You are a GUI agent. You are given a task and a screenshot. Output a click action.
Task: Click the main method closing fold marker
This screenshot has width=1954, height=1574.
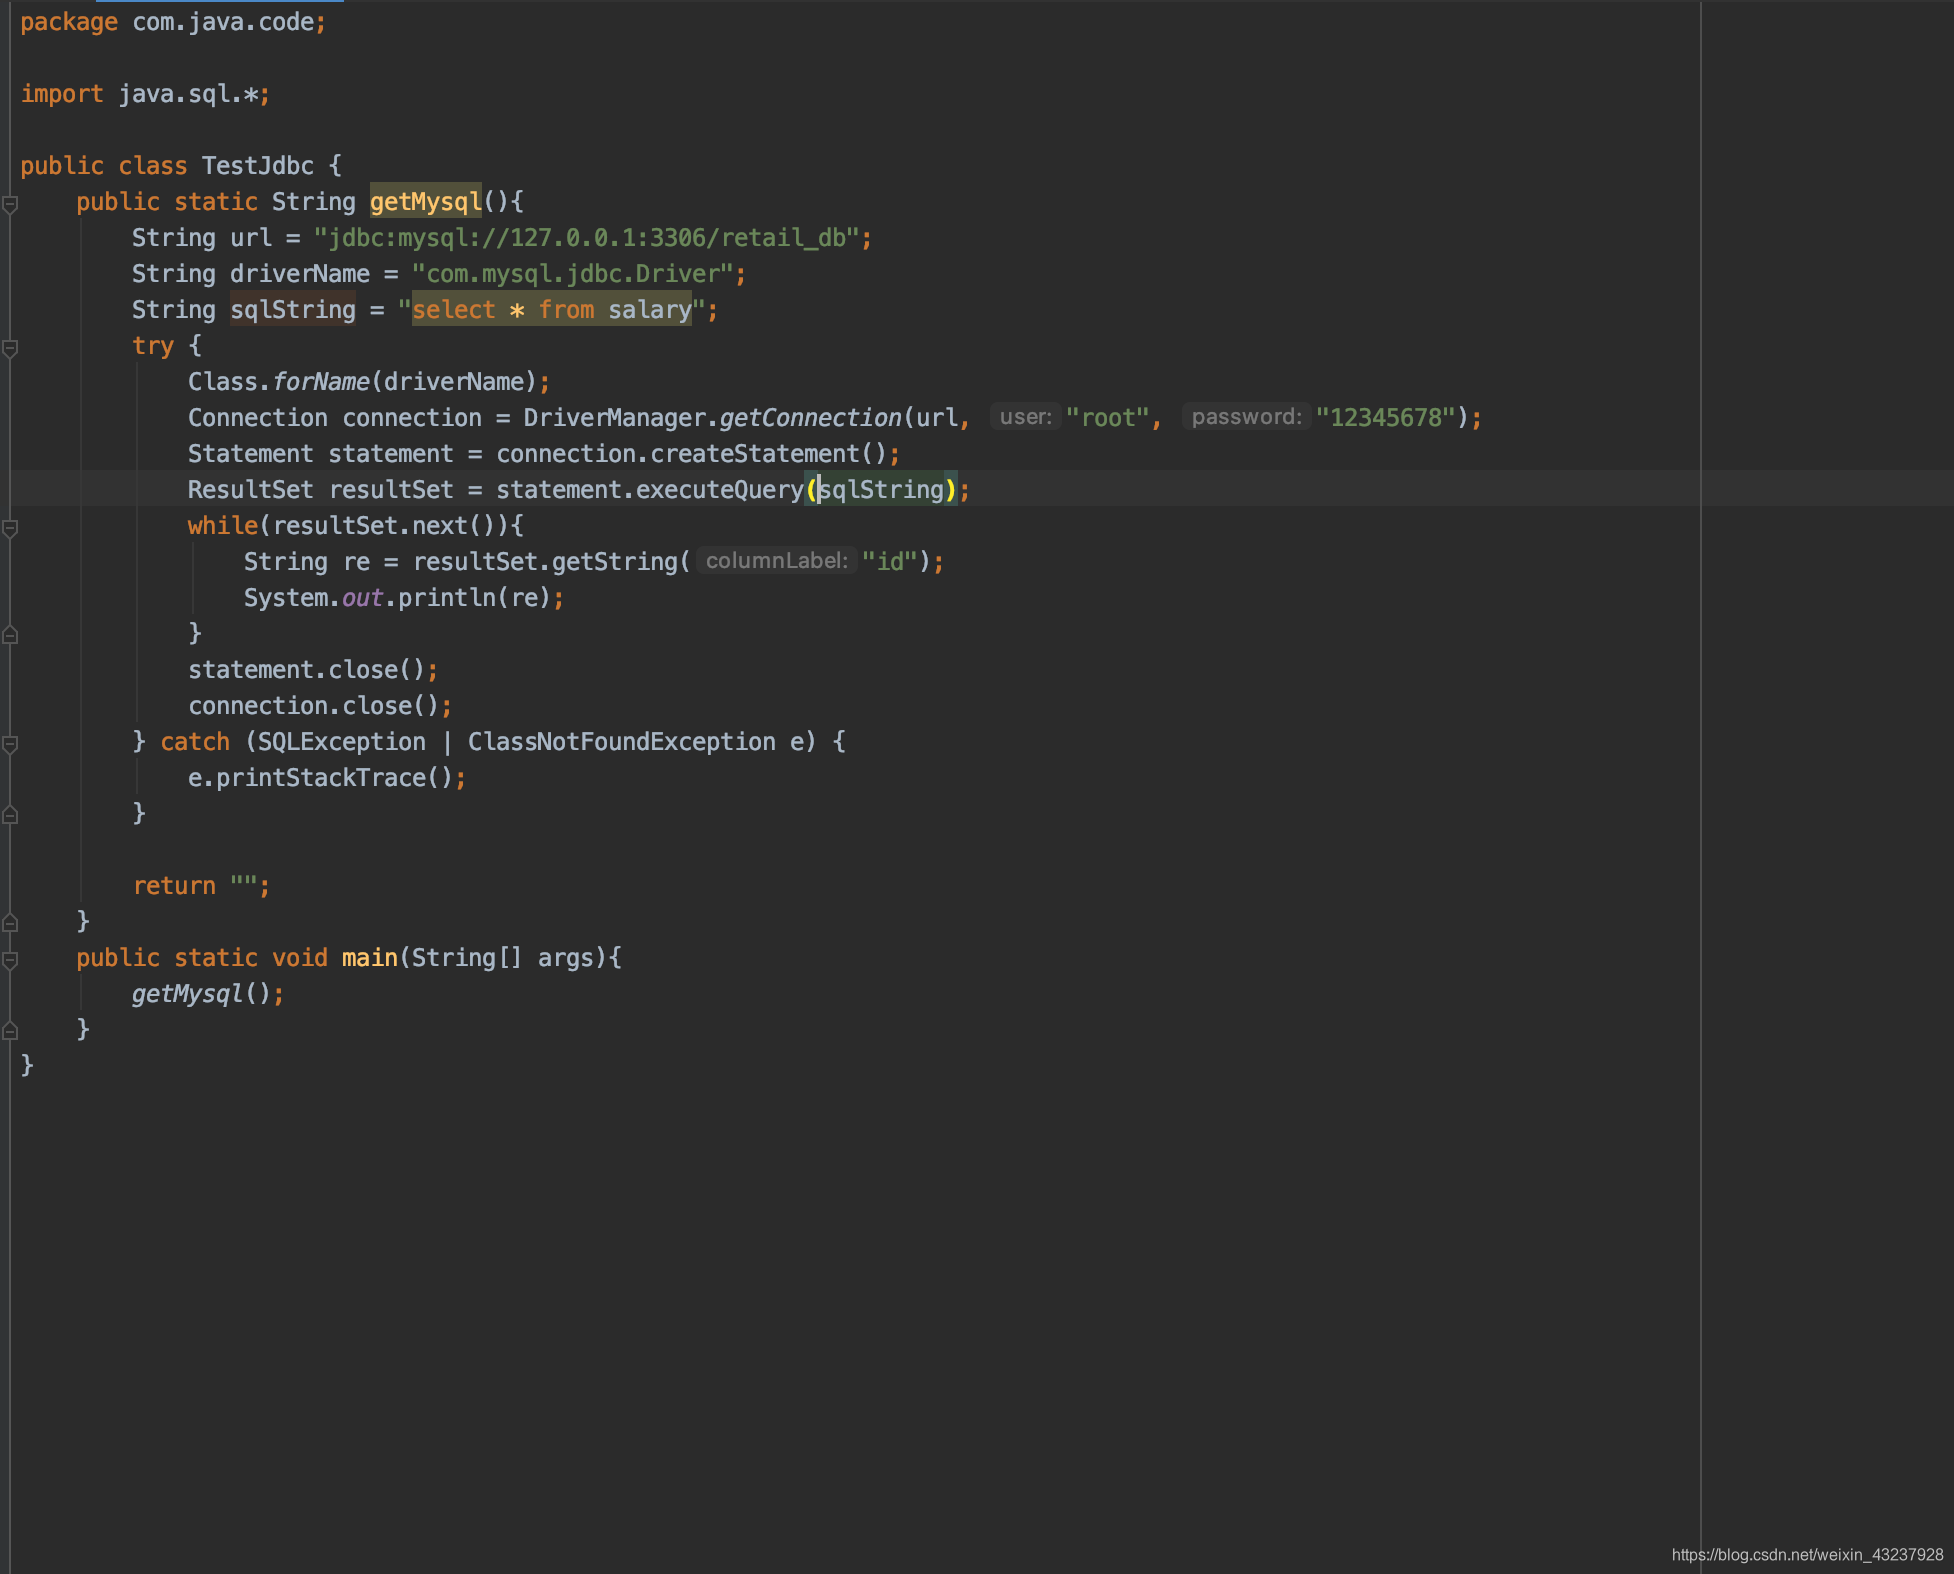[10, 1030]
